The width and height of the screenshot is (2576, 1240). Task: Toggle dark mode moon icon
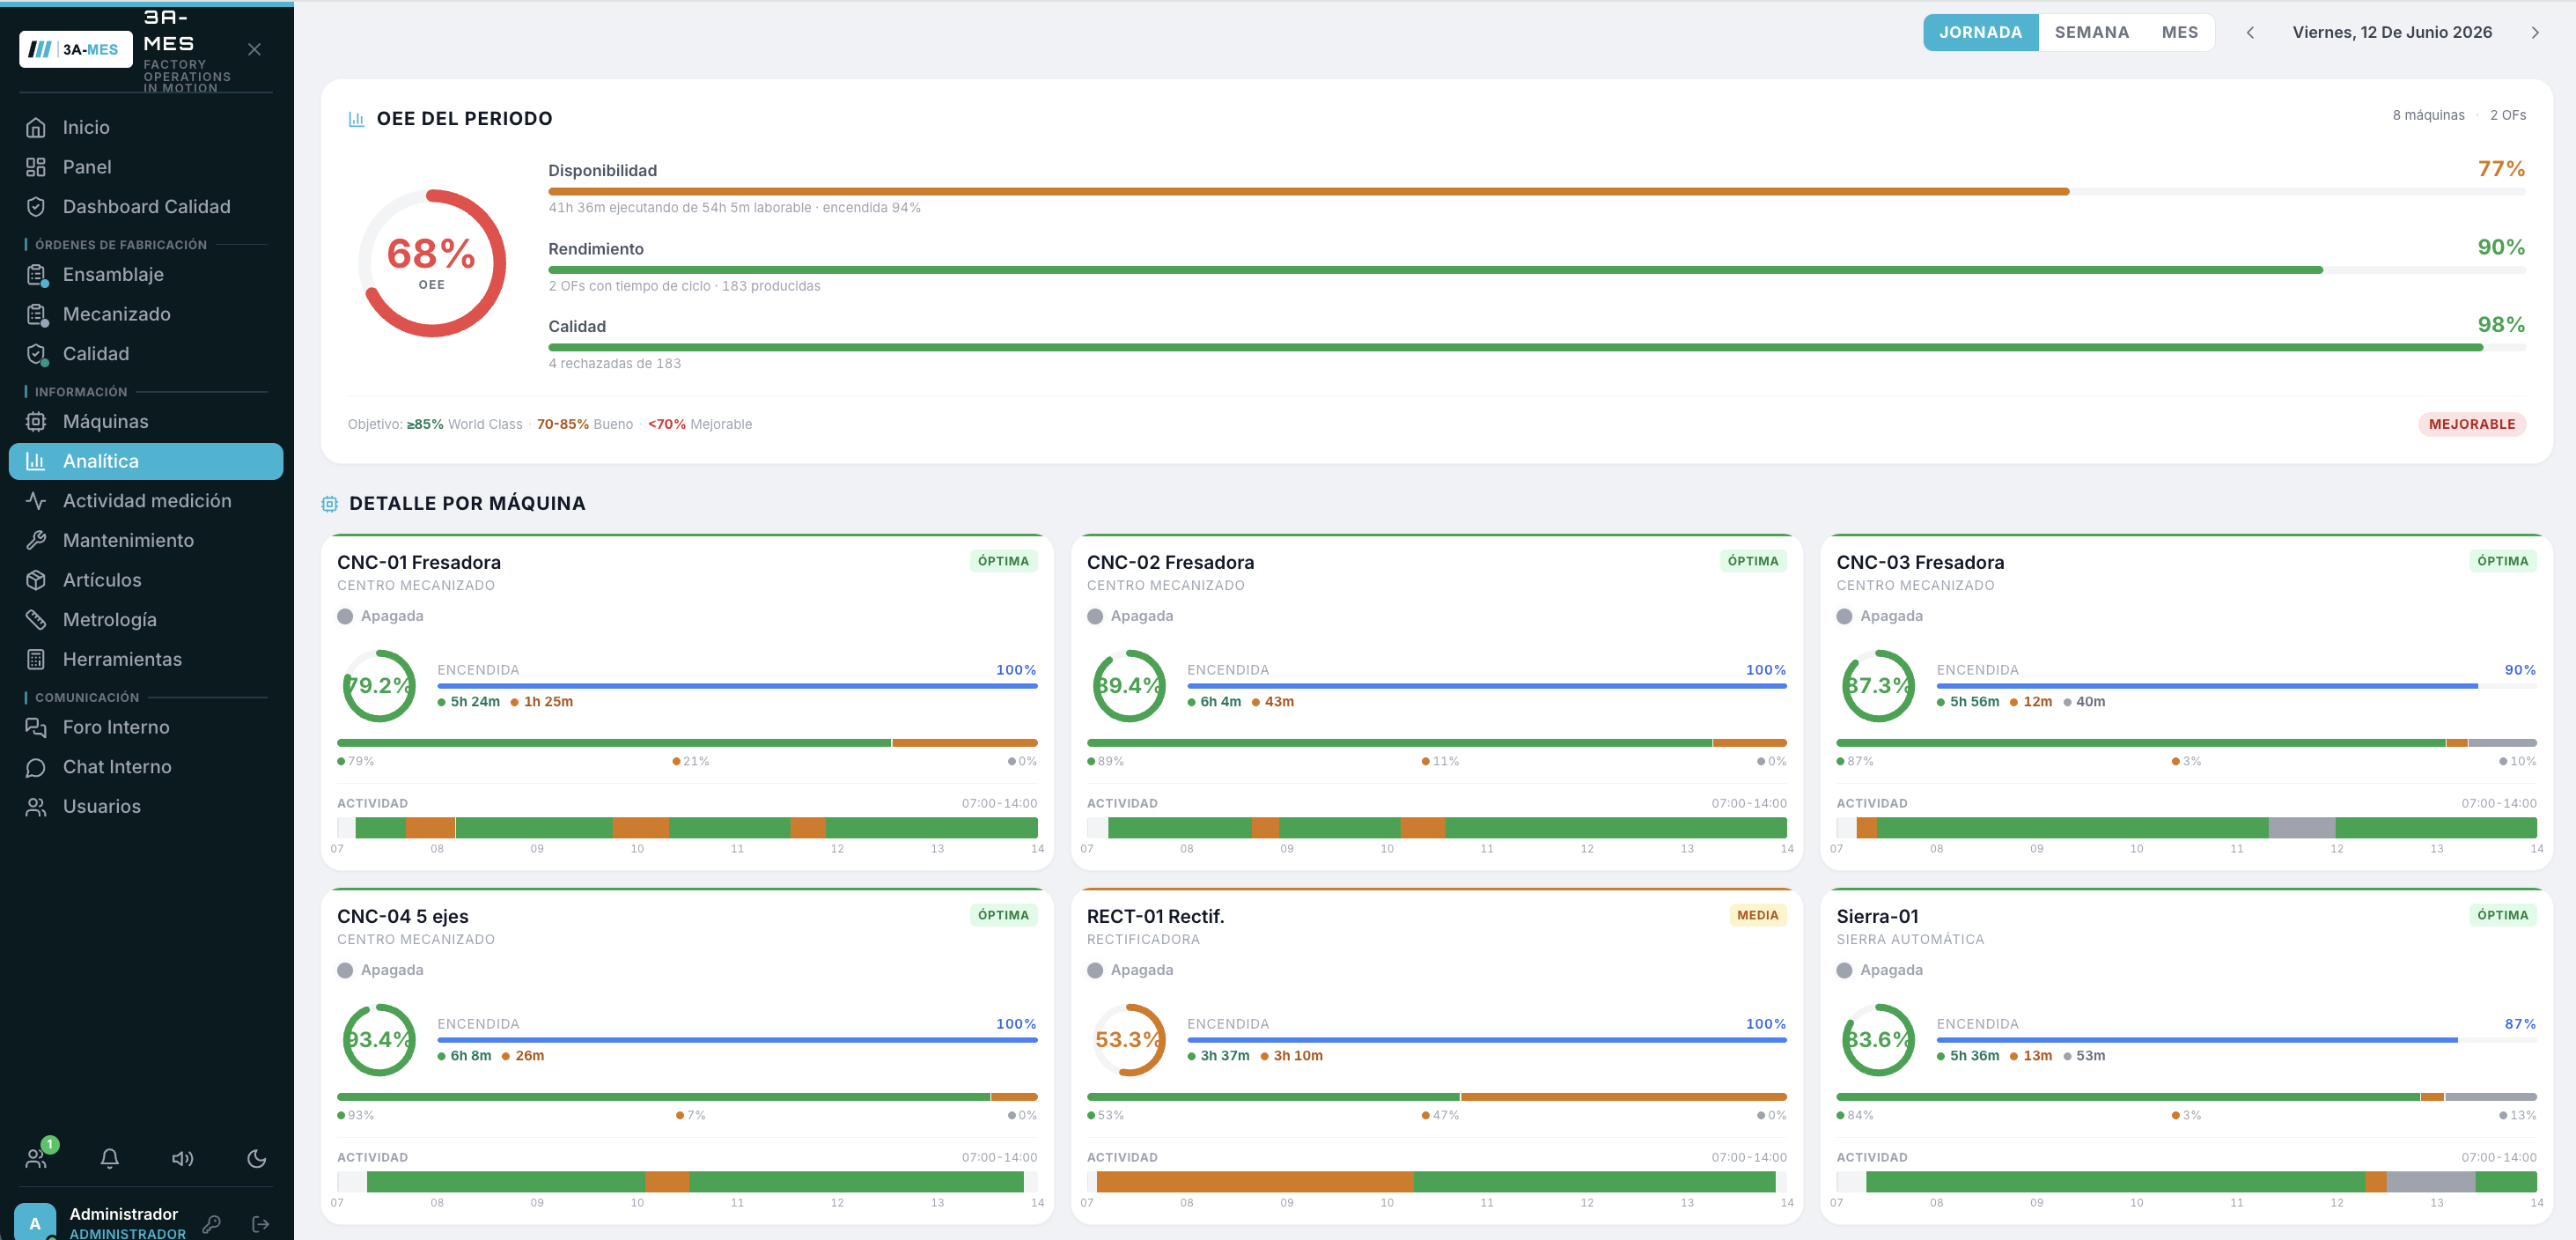pyautogui.click(x=257, y=1158)
